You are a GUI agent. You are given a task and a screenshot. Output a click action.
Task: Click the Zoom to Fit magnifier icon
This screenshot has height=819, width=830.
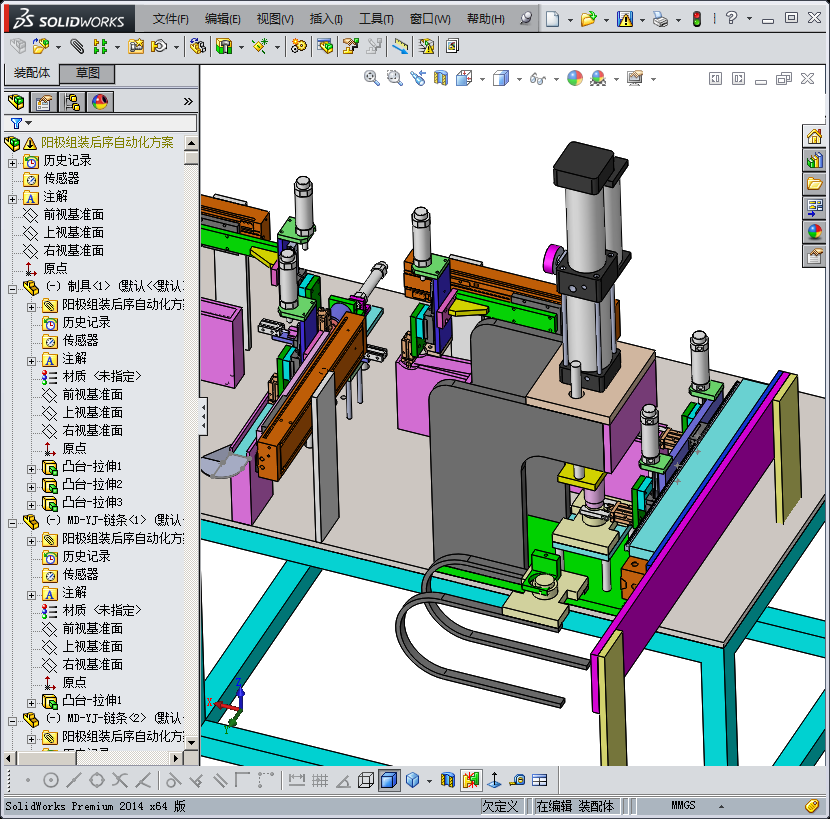371,78
